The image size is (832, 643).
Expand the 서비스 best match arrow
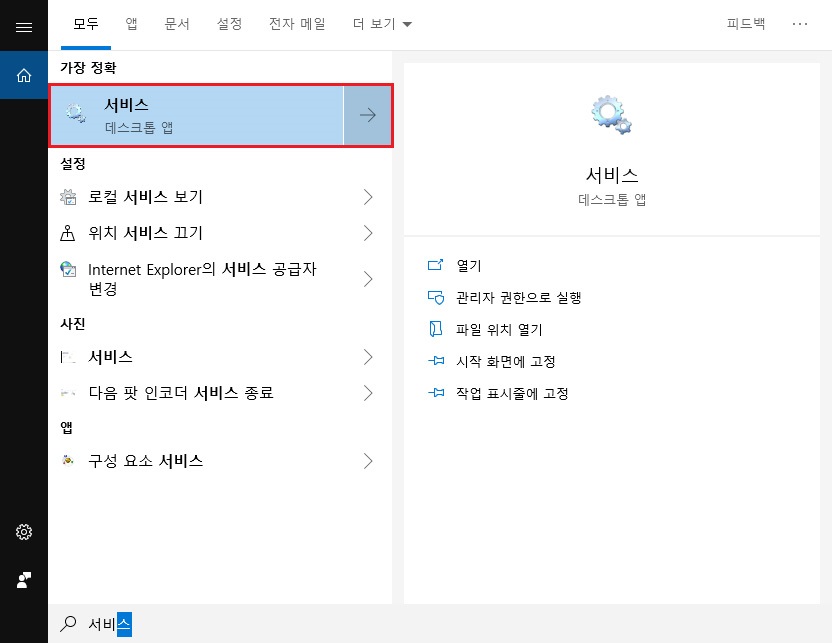click(x=367, y=115)
